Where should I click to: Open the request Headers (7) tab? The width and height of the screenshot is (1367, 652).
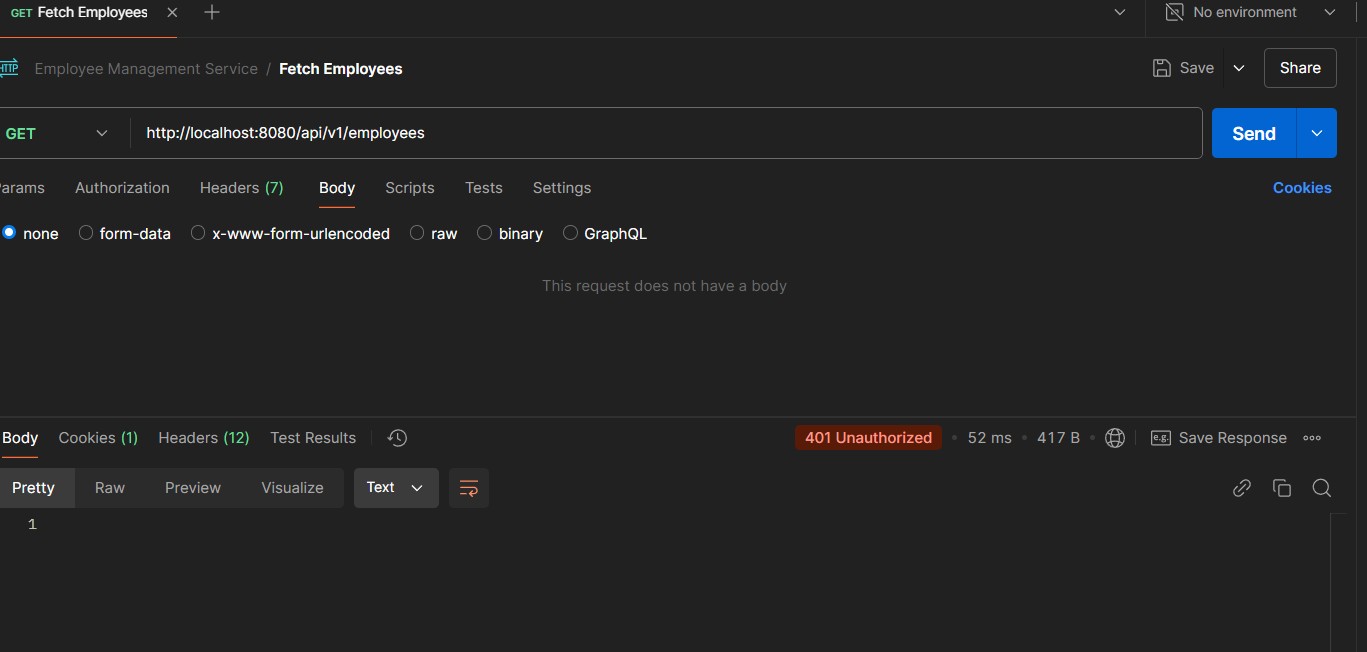click(x=242, y=188)
